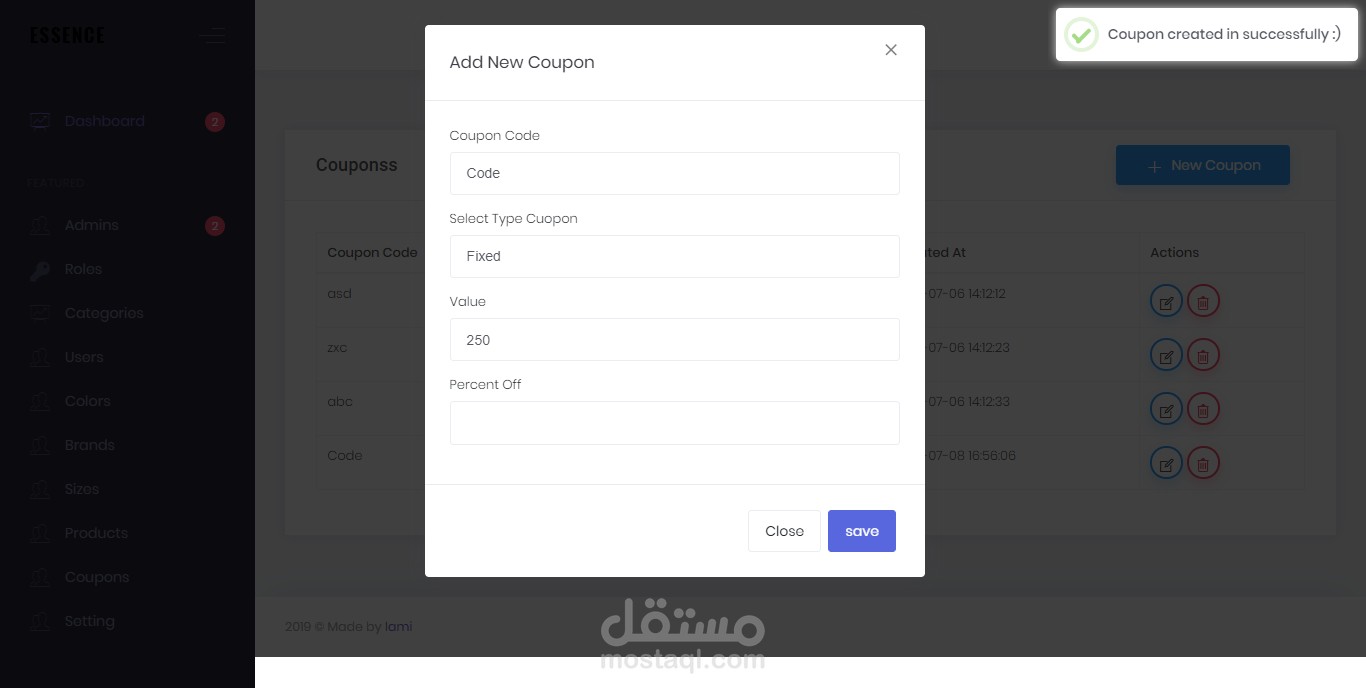Click the Roles key icon in sidebar
This screenshot has width=1366, height=688.
(40, 270)
